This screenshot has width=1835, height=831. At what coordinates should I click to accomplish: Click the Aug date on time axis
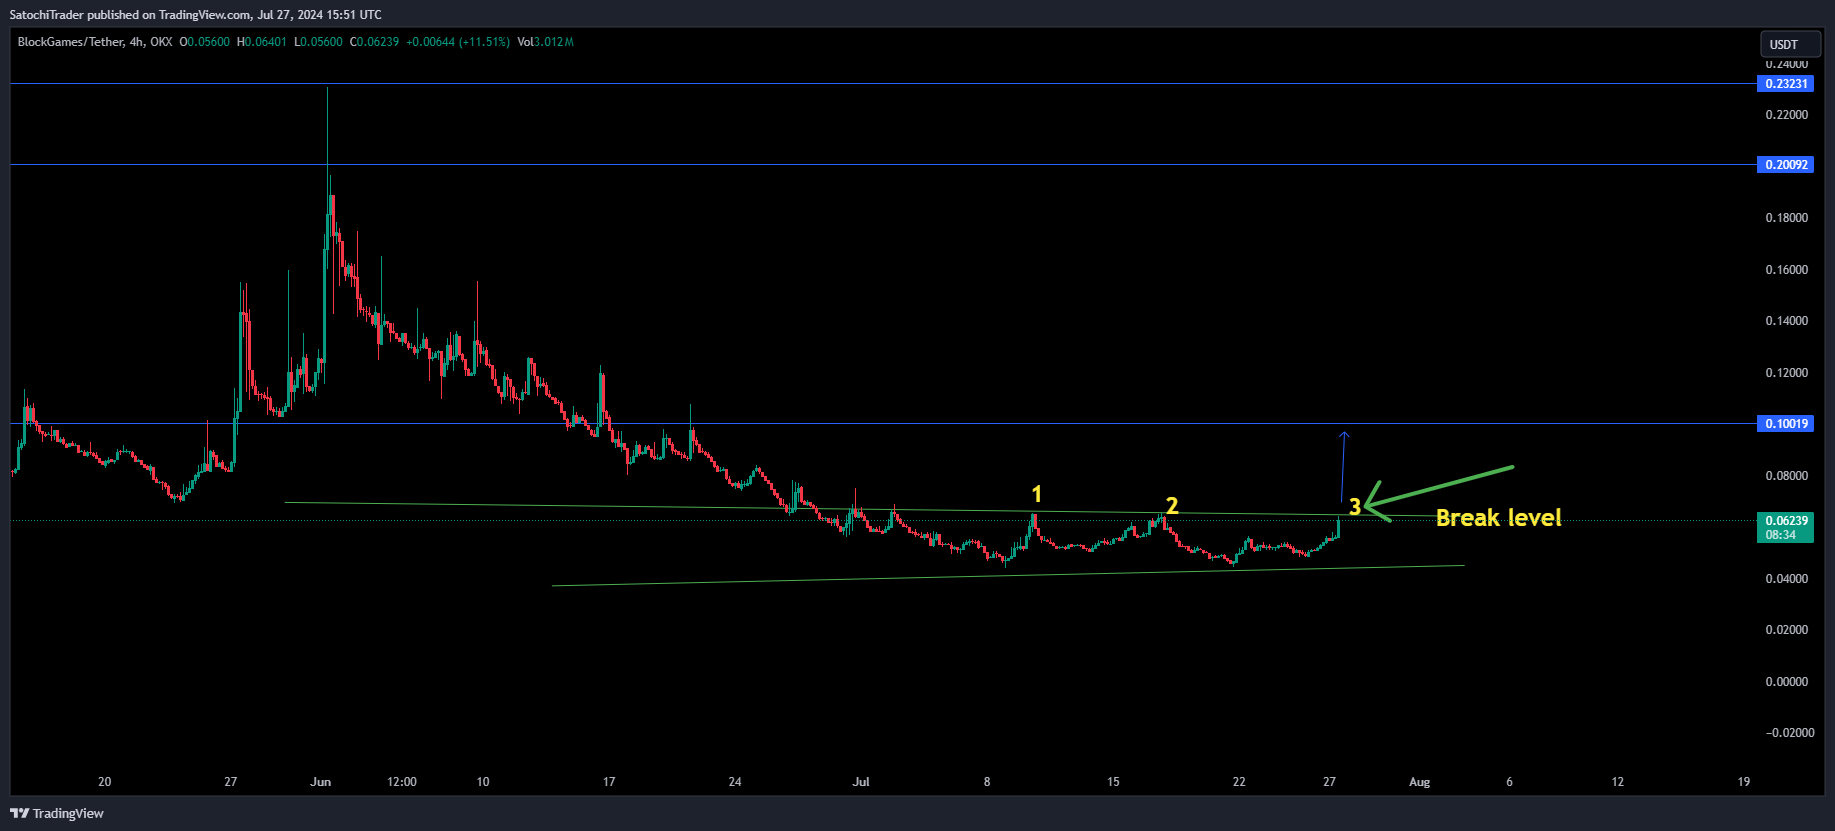[1419, 782]
